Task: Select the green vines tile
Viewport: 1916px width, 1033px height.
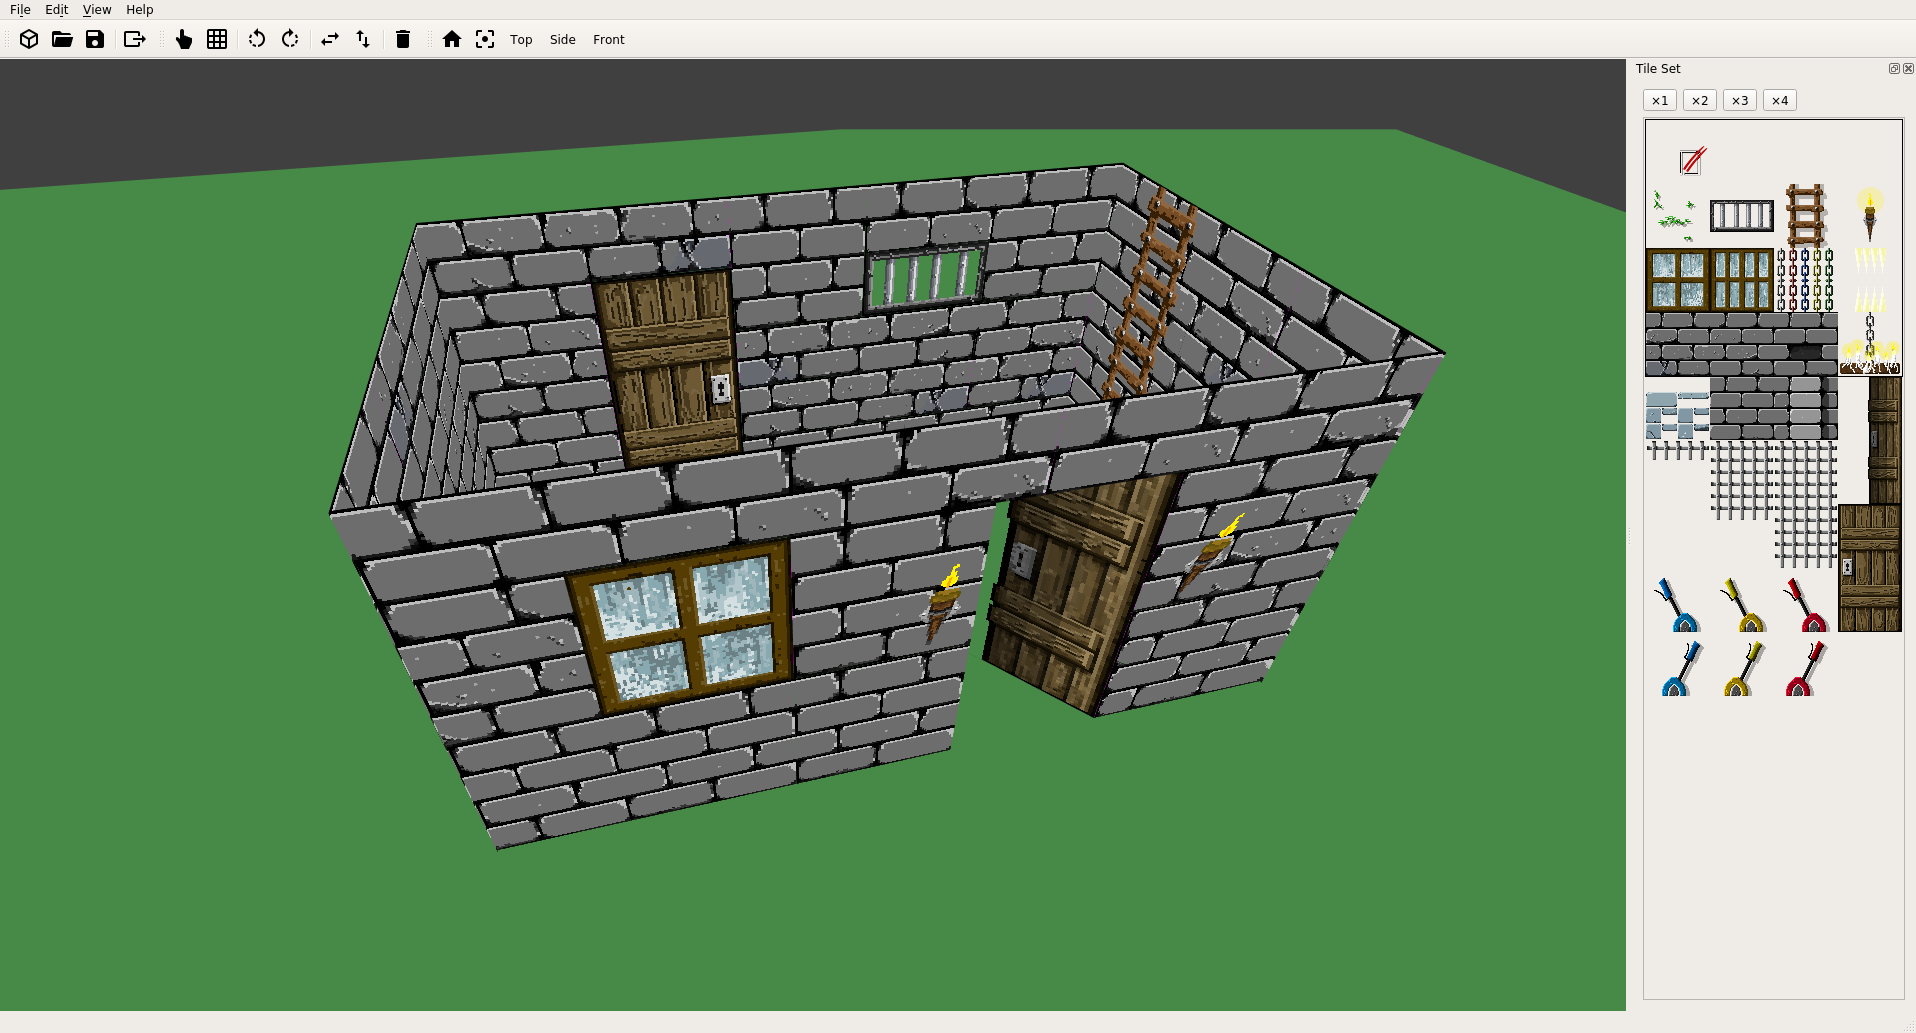Action: pos(1675,215)
